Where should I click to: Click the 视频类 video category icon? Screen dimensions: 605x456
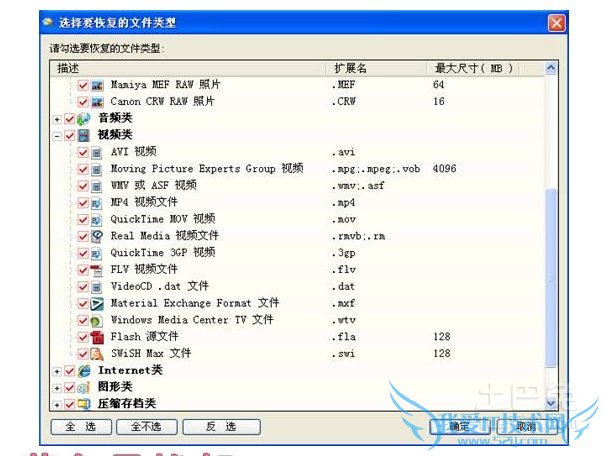click(83, 135)
